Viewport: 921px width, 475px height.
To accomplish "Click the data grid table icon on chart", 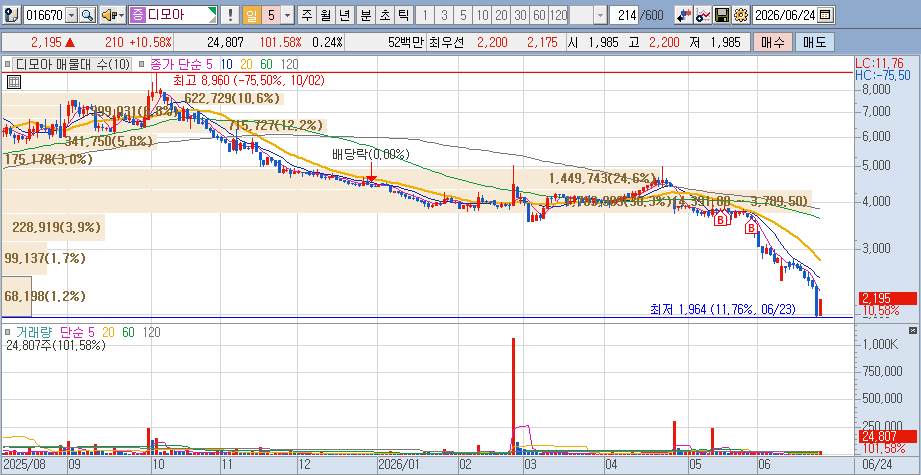I will 14,82.
